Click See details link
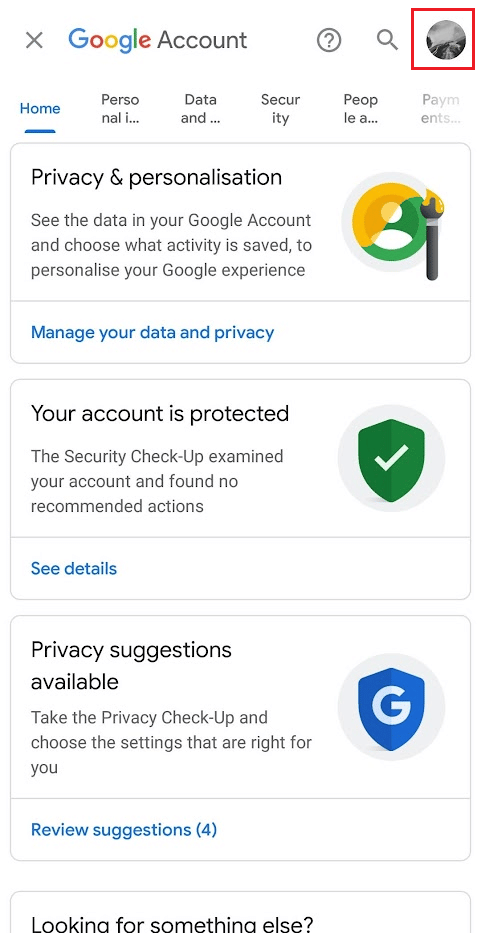The image size is (481, 933). click(74, 568)
